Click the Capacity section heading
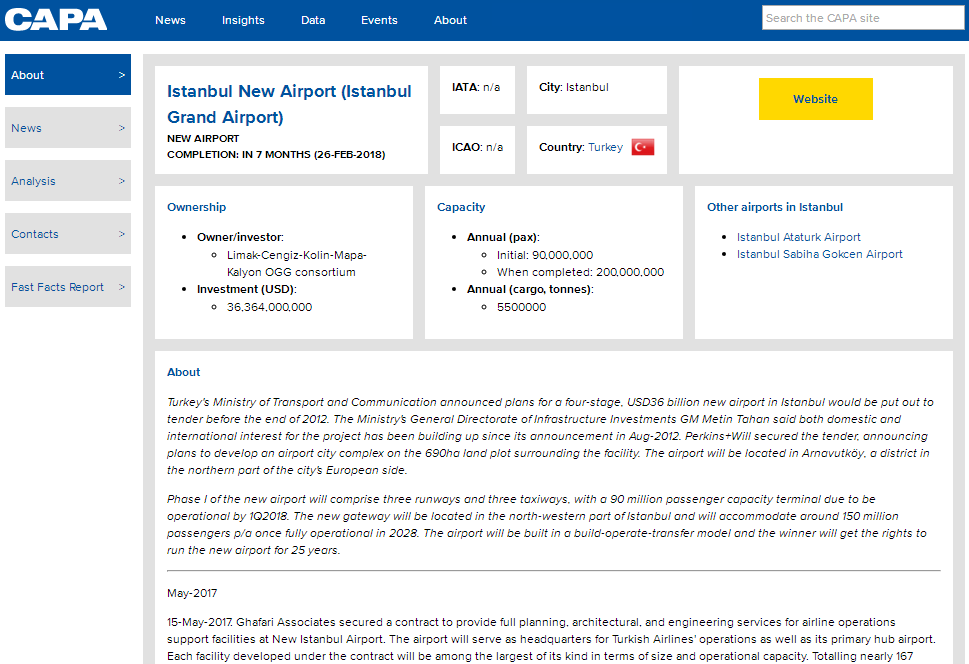The image size is (969, 664). (x=461, y=207)
